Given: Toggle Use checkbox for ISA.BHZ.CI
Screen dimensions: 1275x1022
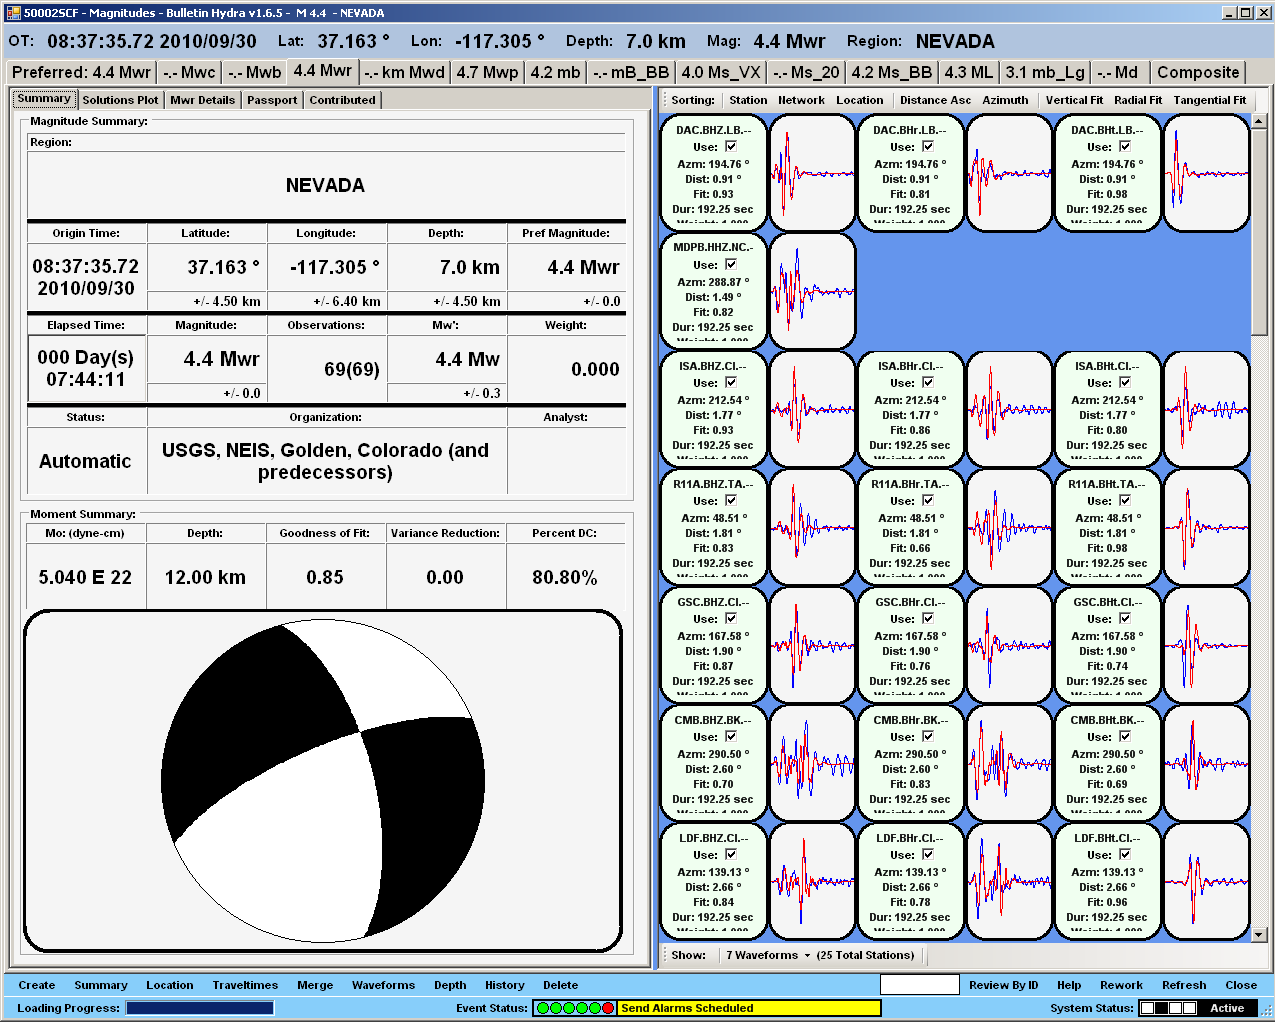Looking at the screenshot, I should click(731, 383).
